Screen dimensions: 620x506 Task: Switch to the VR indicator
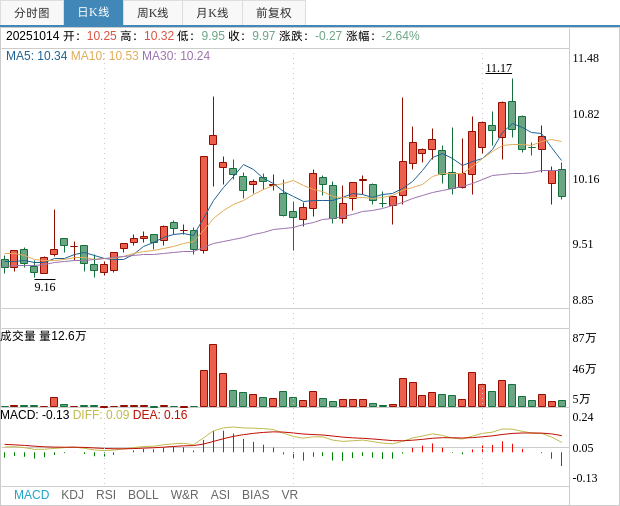289,495
